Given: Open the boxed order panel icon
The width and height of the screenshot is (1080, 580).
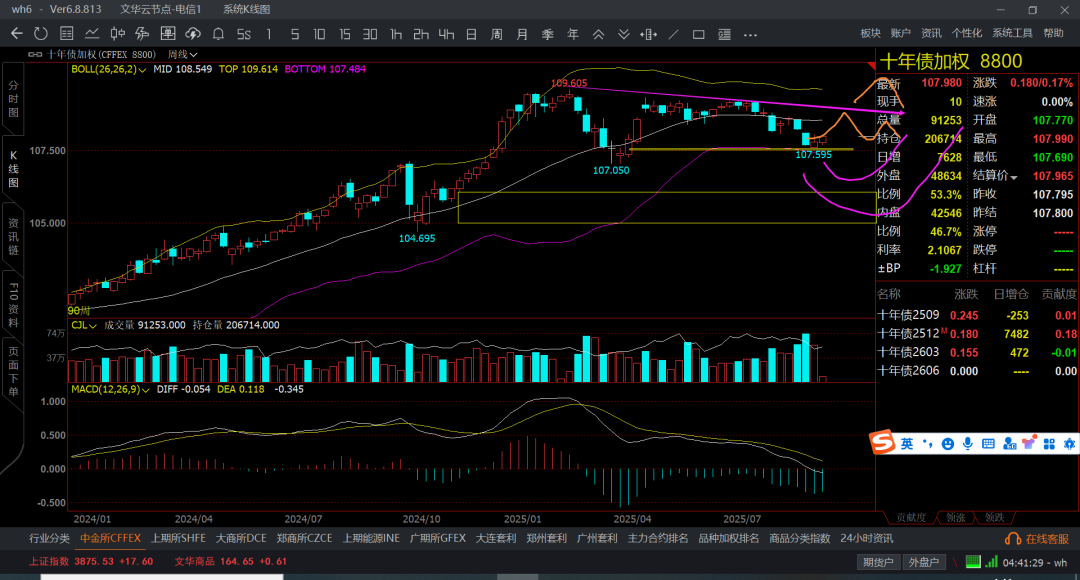Looking at the screenshot, I should pos(167,34).
